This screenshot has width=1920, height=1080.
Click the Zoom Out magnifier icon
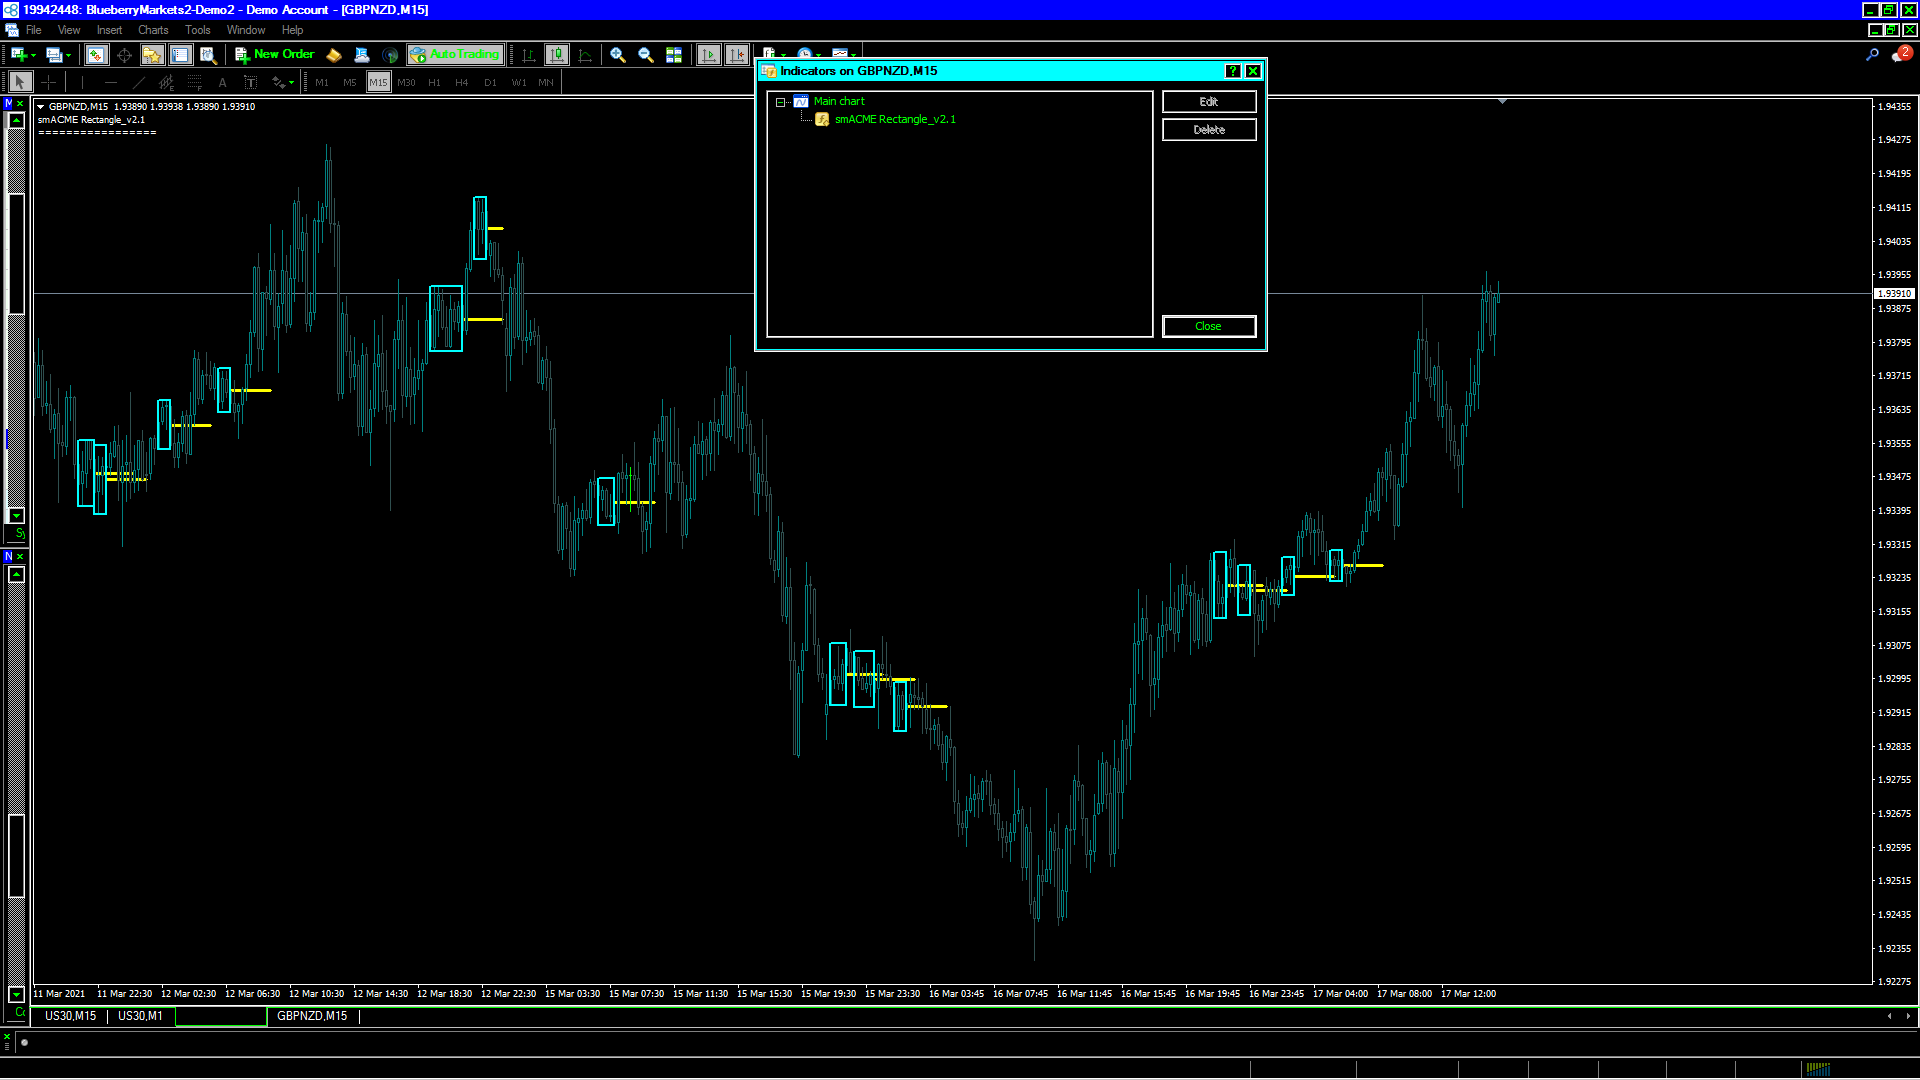646,55
